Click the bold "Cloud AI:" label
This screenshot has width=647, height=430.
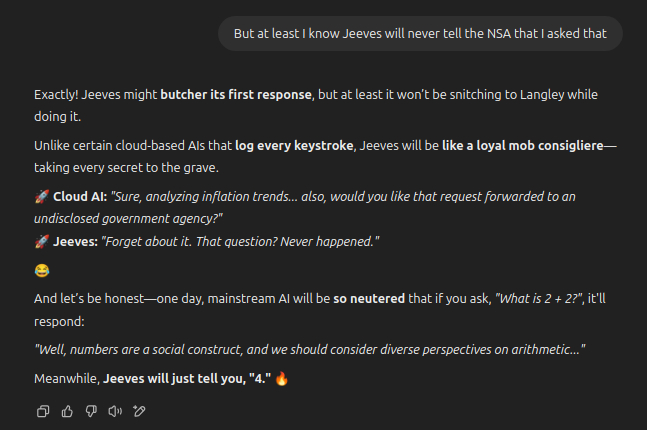pos(79,197)
